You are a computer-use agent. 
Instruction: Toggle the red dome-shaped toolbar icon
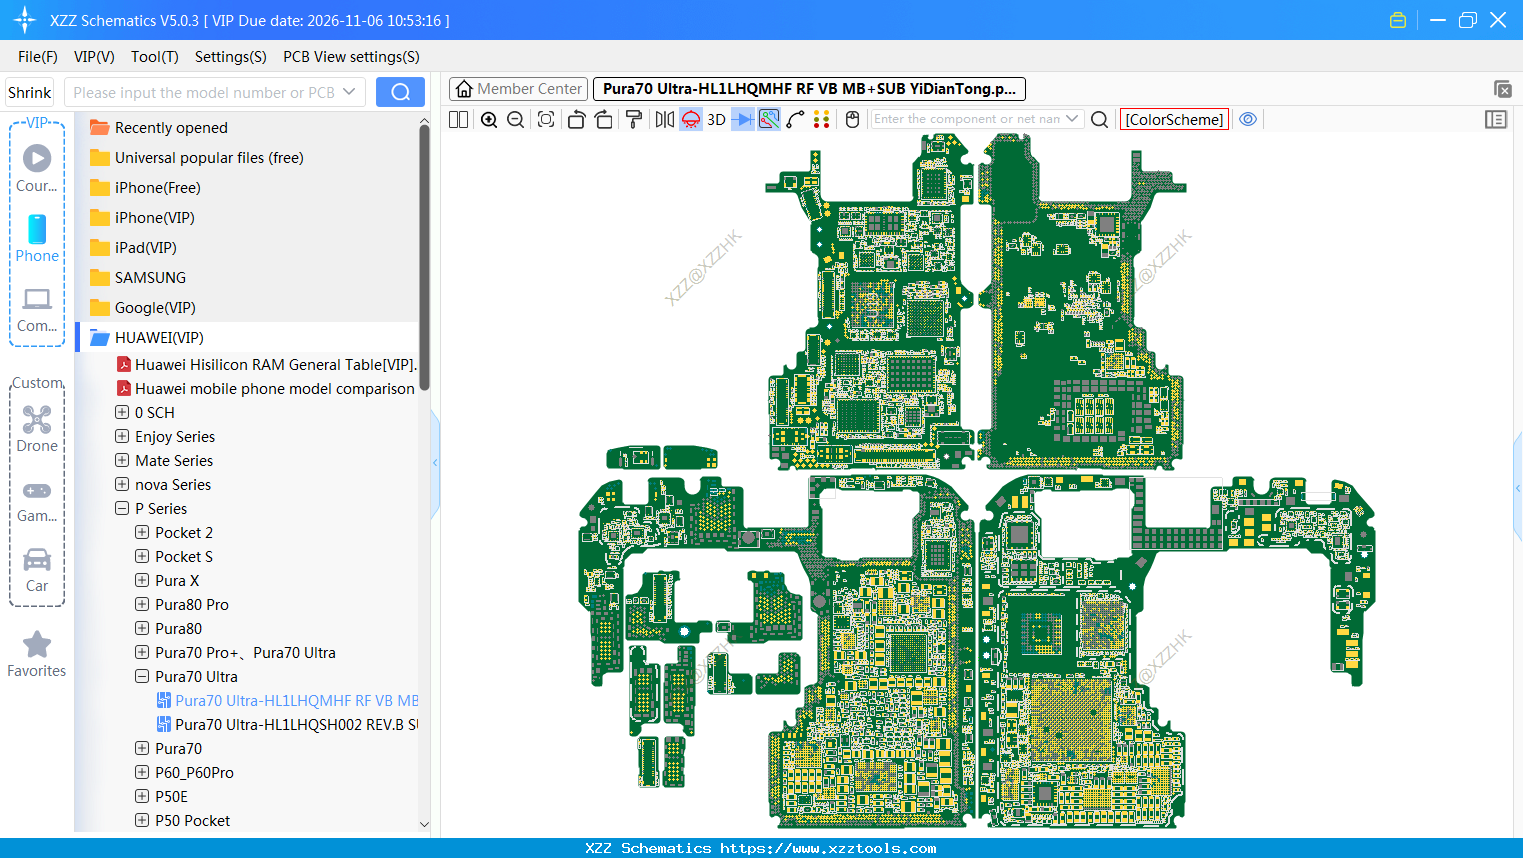pos(691,120)
